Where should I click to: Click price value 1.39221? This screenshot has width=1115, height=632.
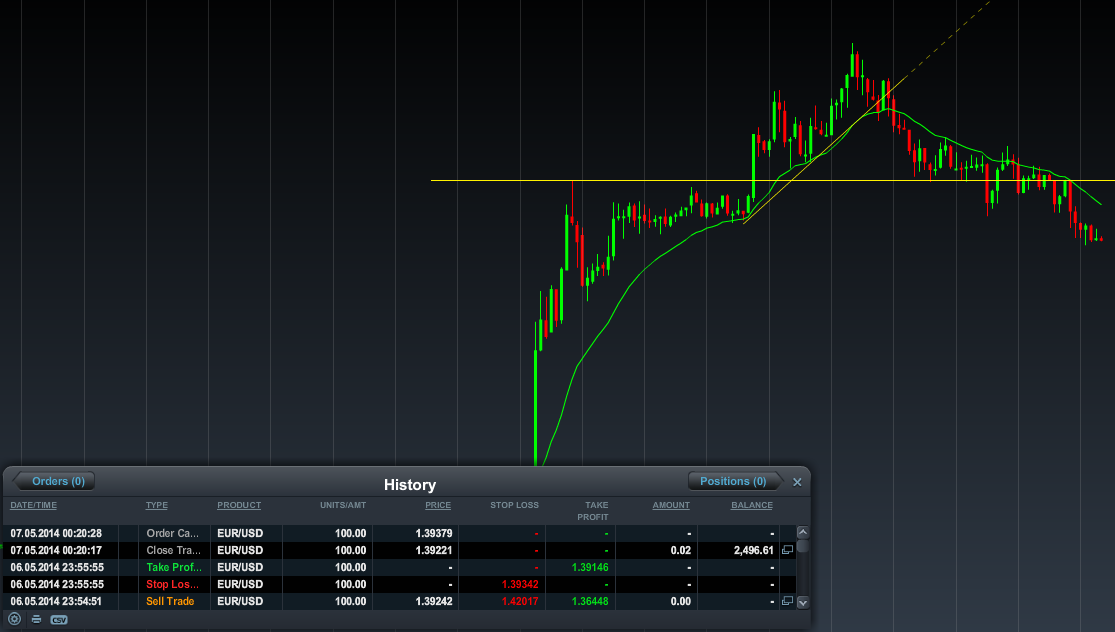coord(434,550)
